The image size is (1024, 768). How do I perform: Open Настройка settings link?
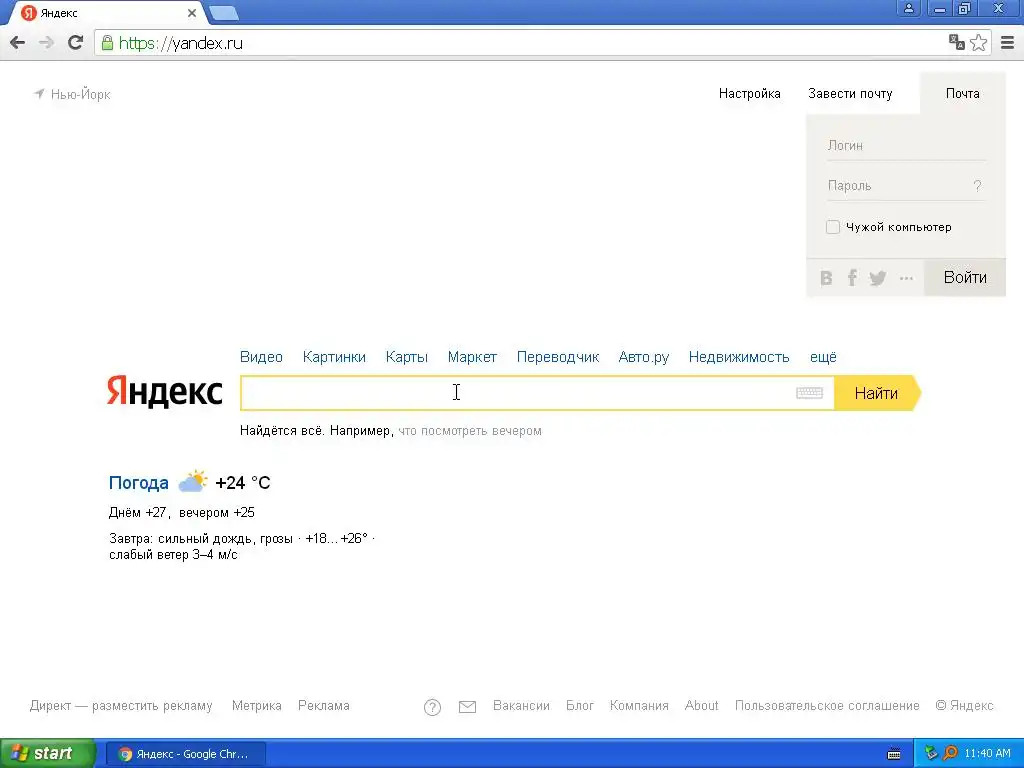click(x=750, y=93)
